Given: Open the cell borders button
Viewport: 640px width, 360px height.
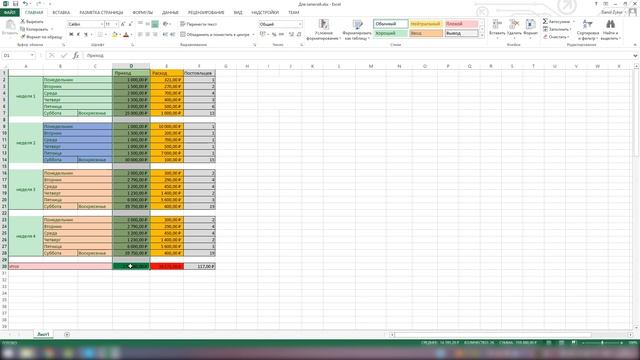Looking at the screenshot, I should coord(100,35).
